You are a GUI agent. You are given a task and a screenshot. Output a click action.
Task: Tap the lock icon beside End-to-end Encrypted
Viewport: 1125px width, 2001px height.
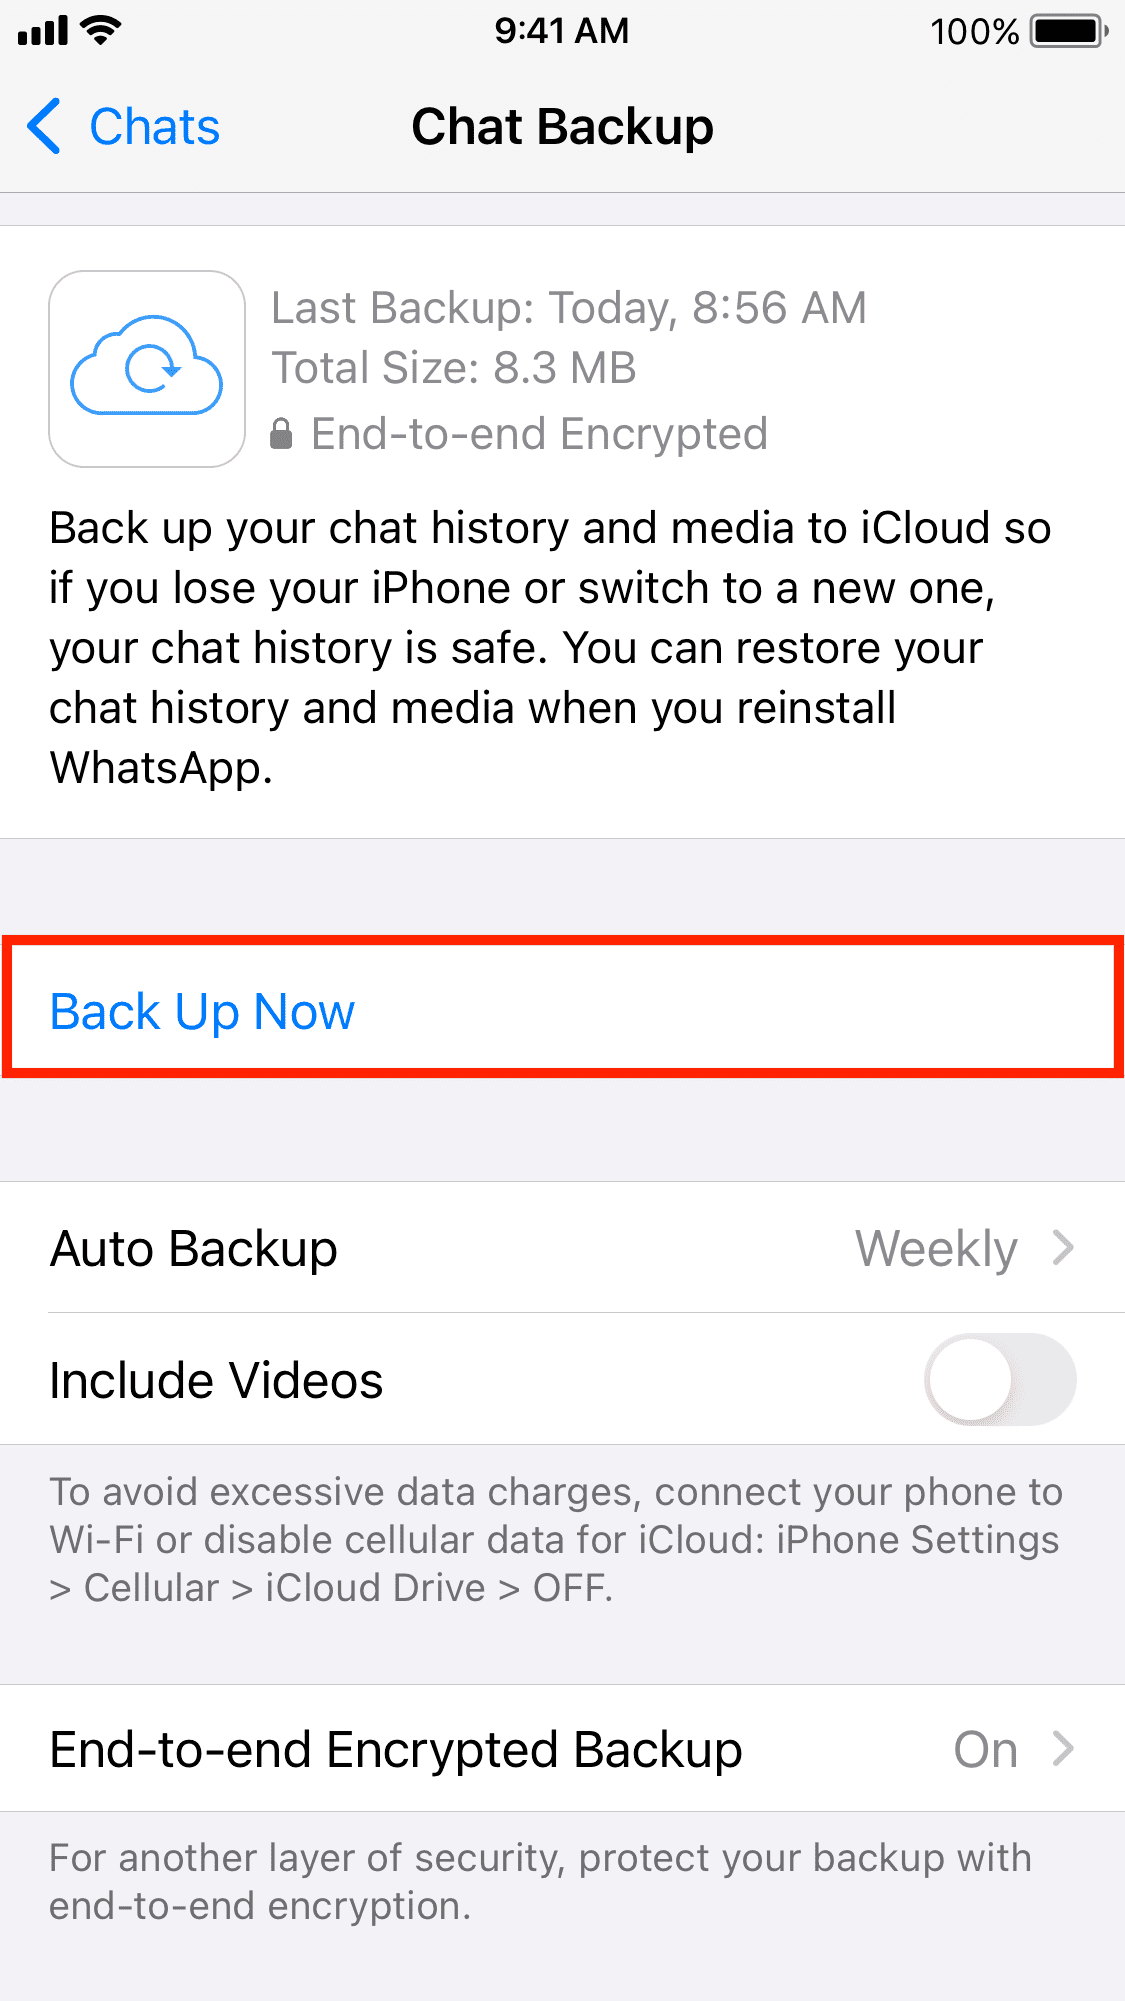point(282,434)
